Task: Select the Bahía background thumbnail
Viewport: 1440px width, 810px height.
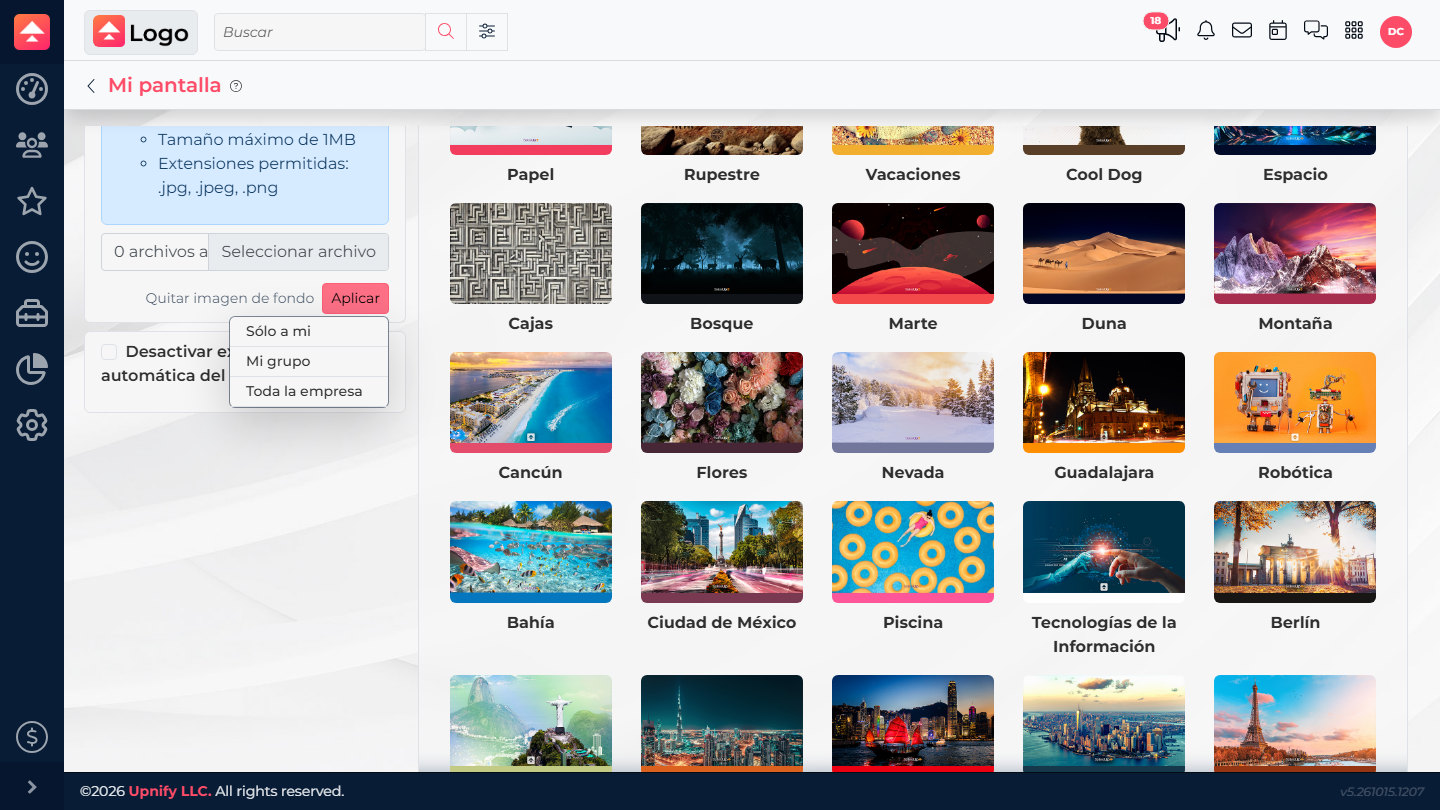Action: (531, 552)
